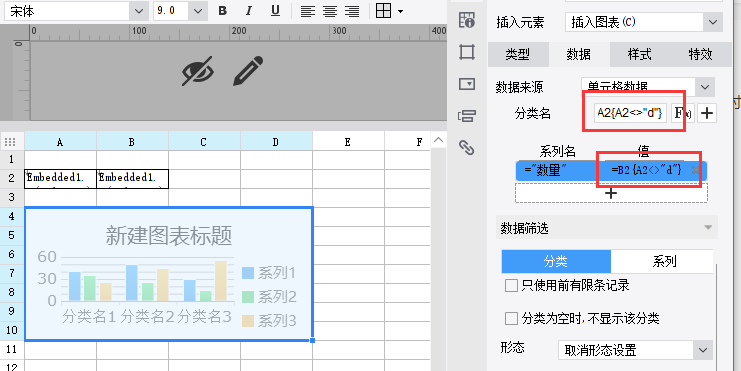Align text to the left
Screen dimensions: 741x371
tap(308, 11)
